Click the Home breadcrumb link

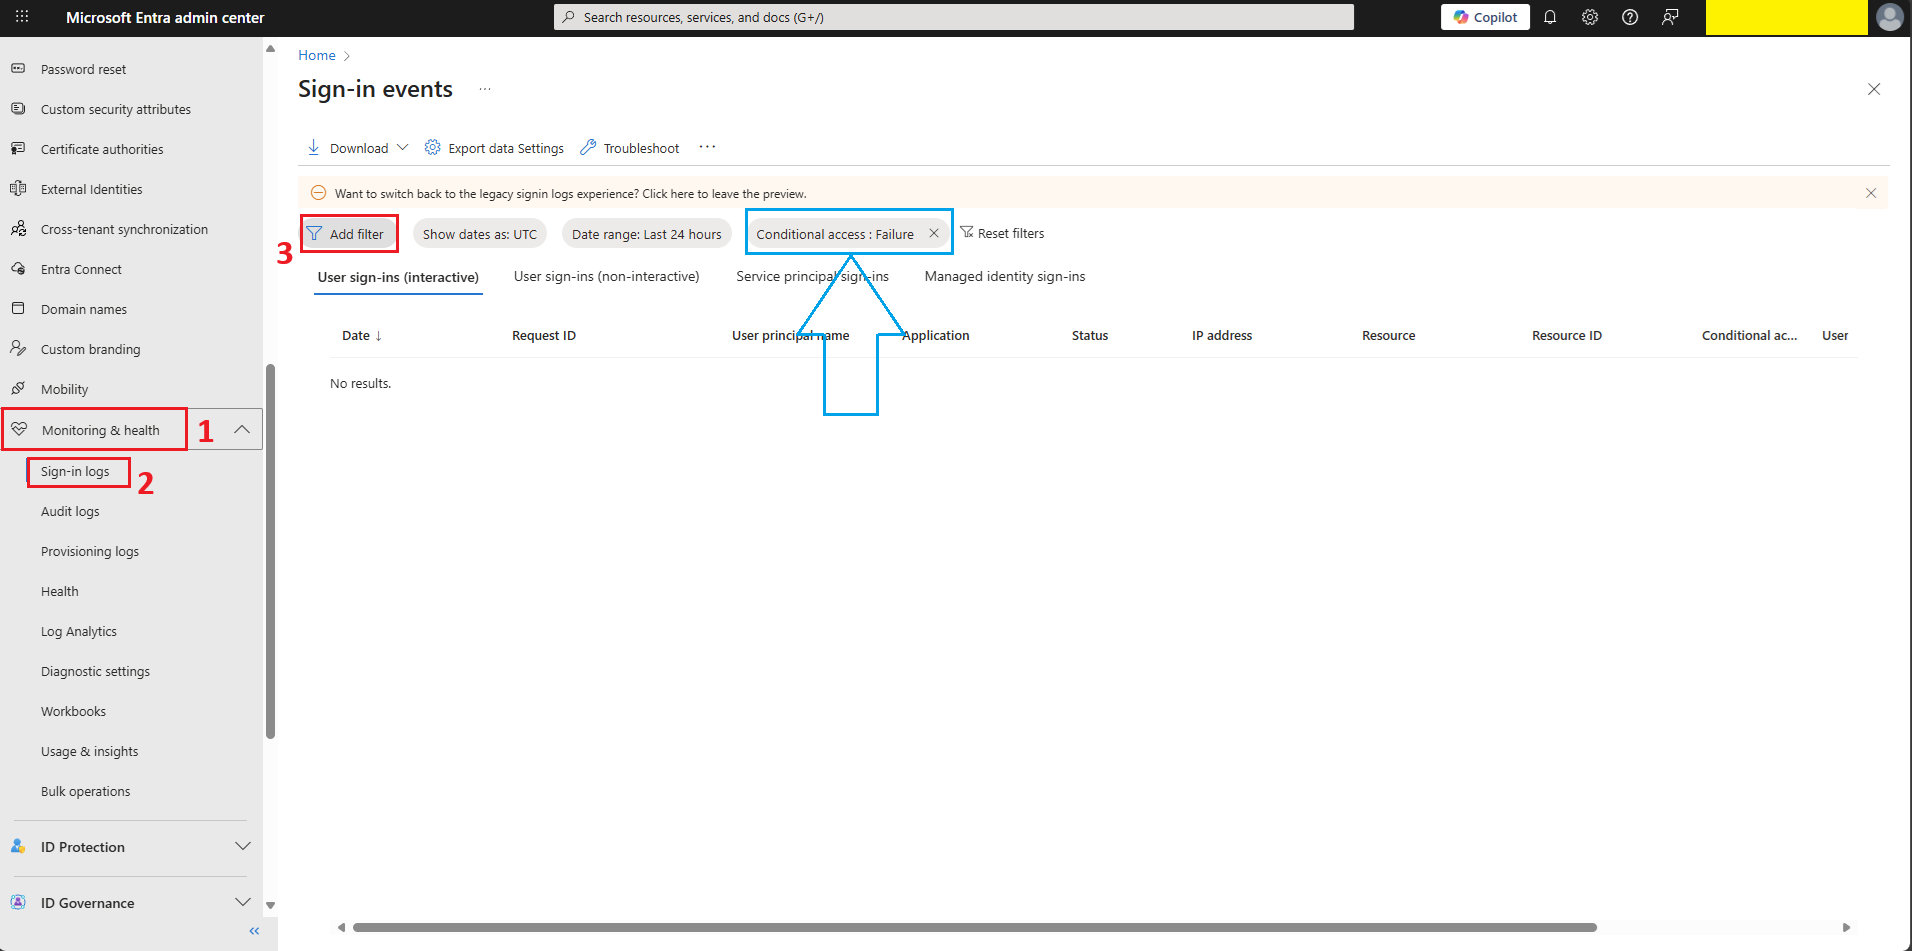(x=316, y=55)
